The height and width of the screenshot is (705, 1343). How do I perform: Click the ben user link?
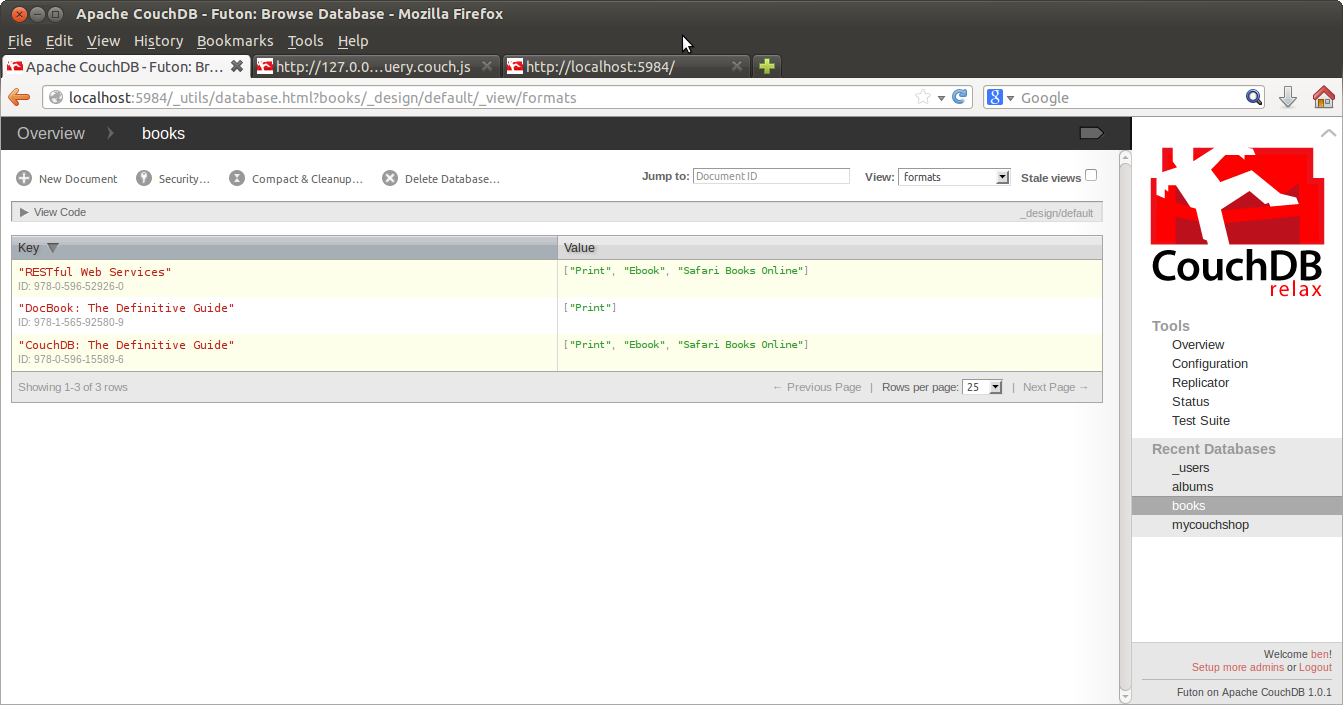1319,654
